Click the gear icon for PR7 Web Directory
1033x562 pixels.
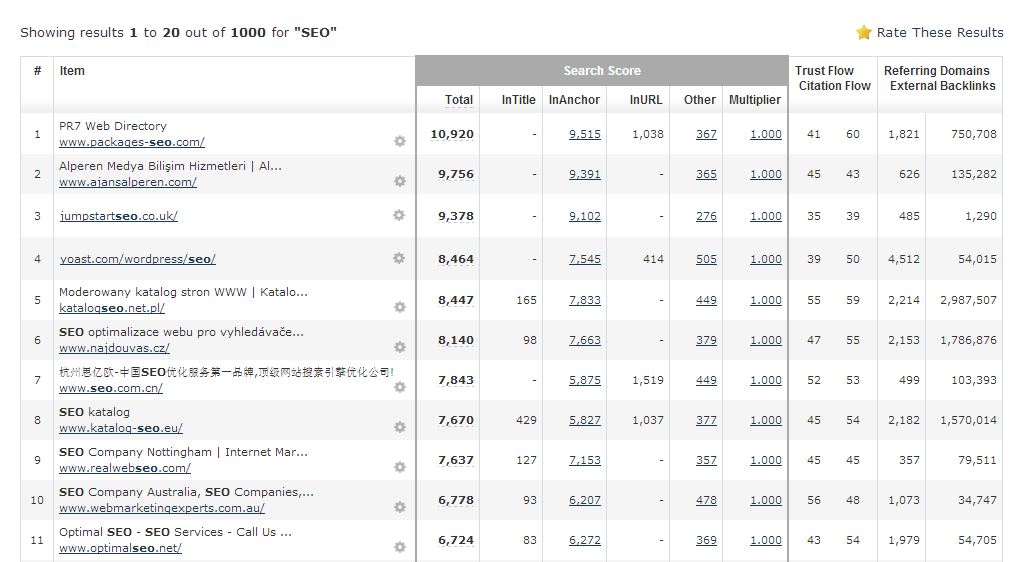point(400,141)
